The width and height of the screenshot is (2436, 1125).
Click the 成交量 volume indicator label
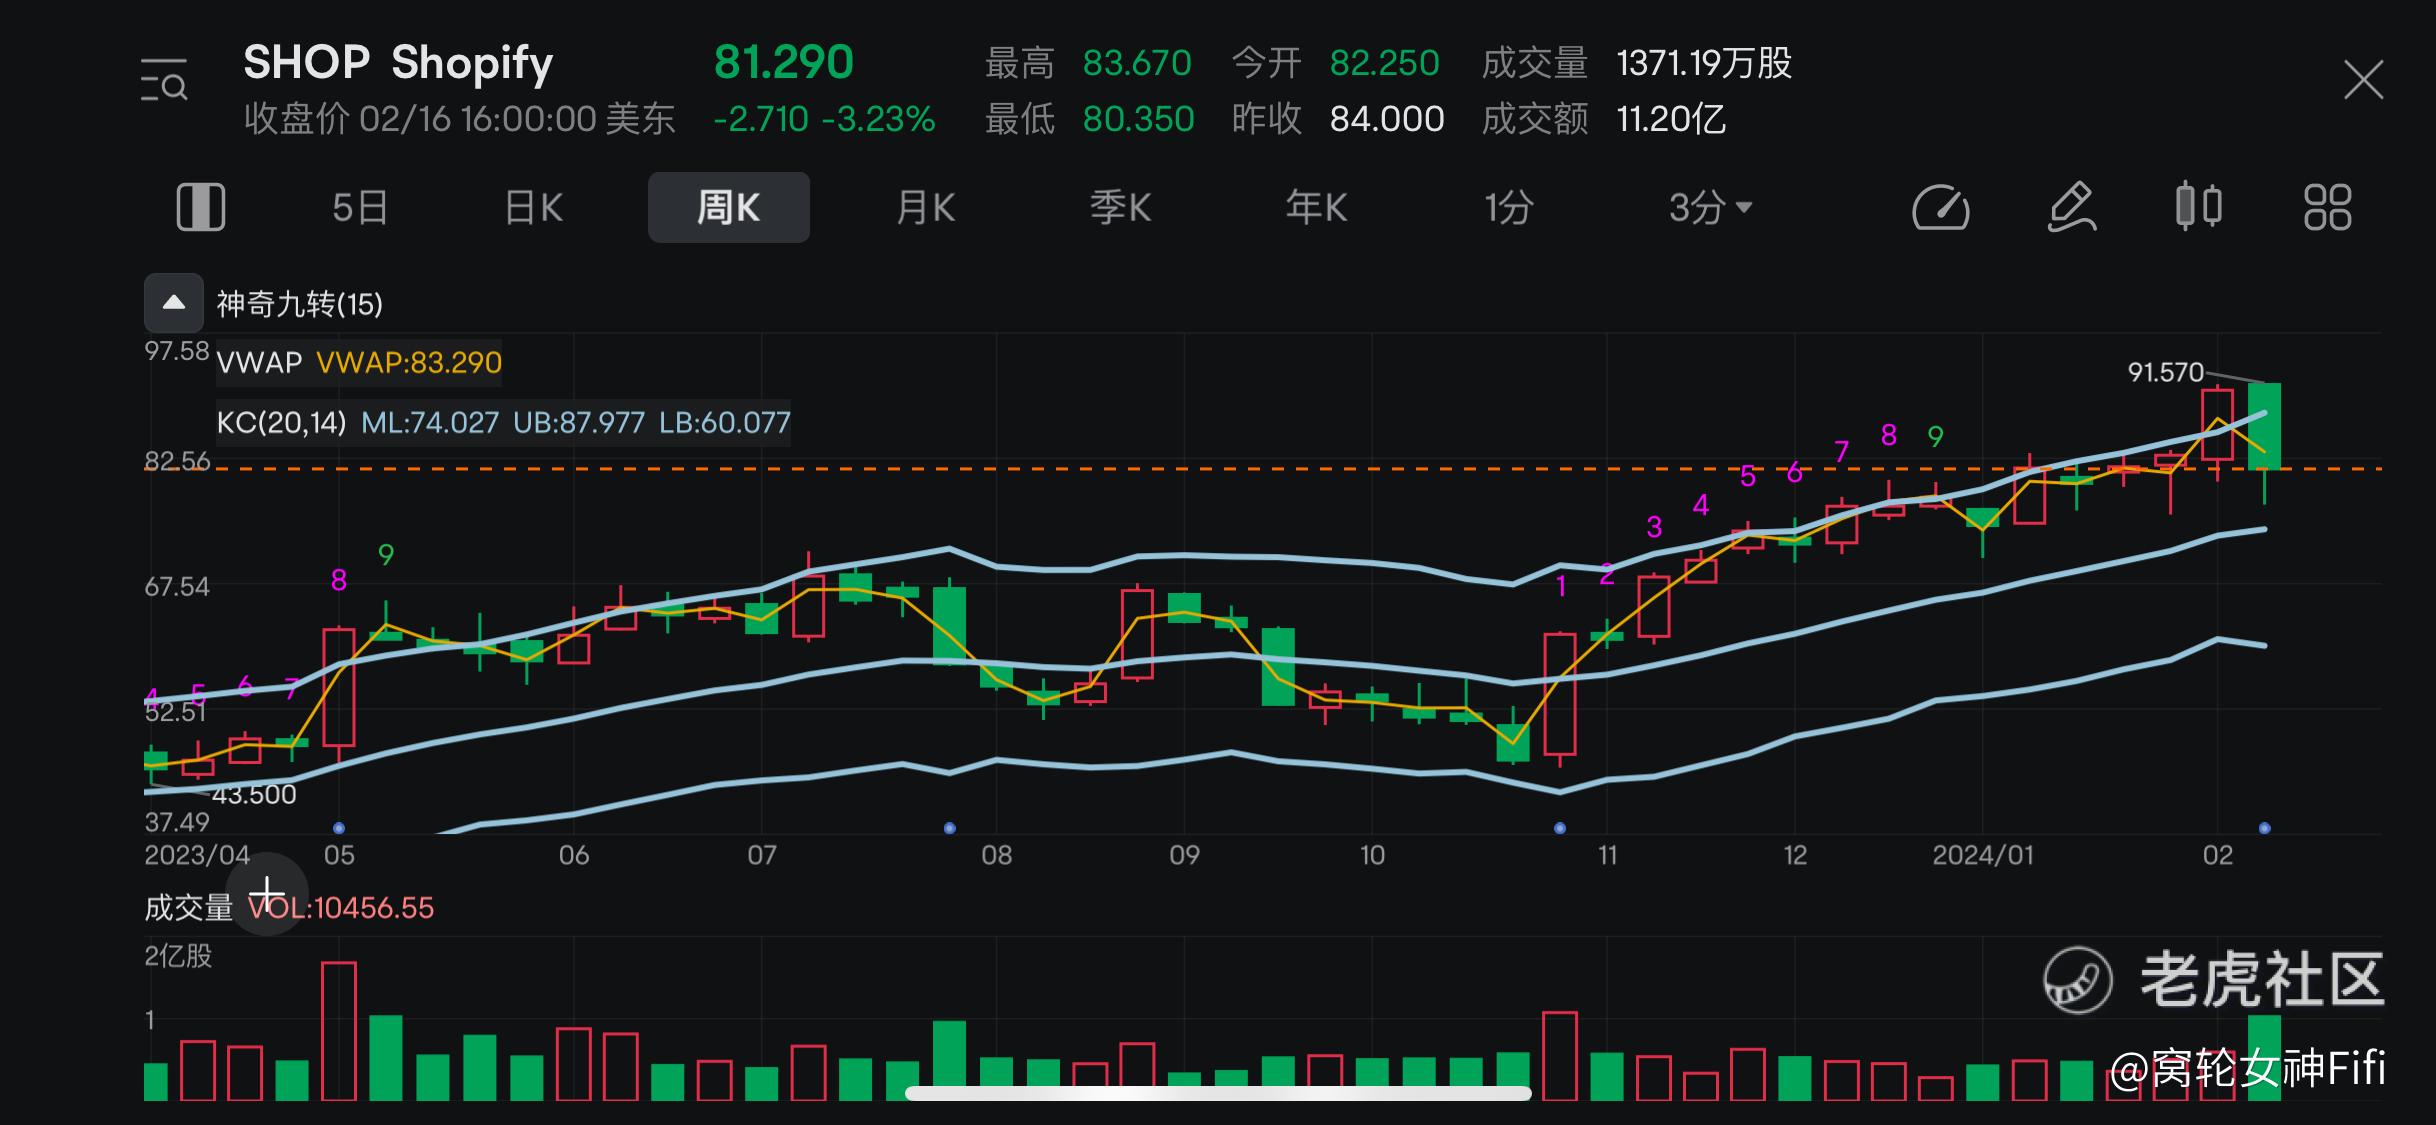(189, 908)
